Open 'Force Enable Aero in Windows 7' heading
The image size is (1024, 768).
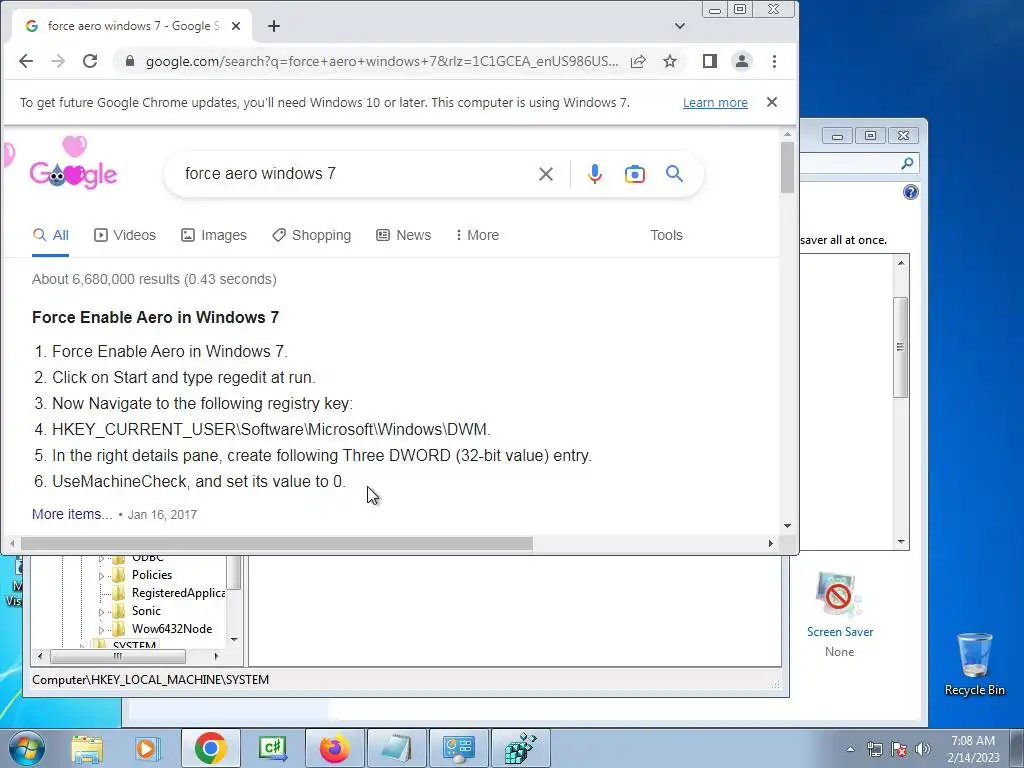pyautogui.click(x=155, y=317)
